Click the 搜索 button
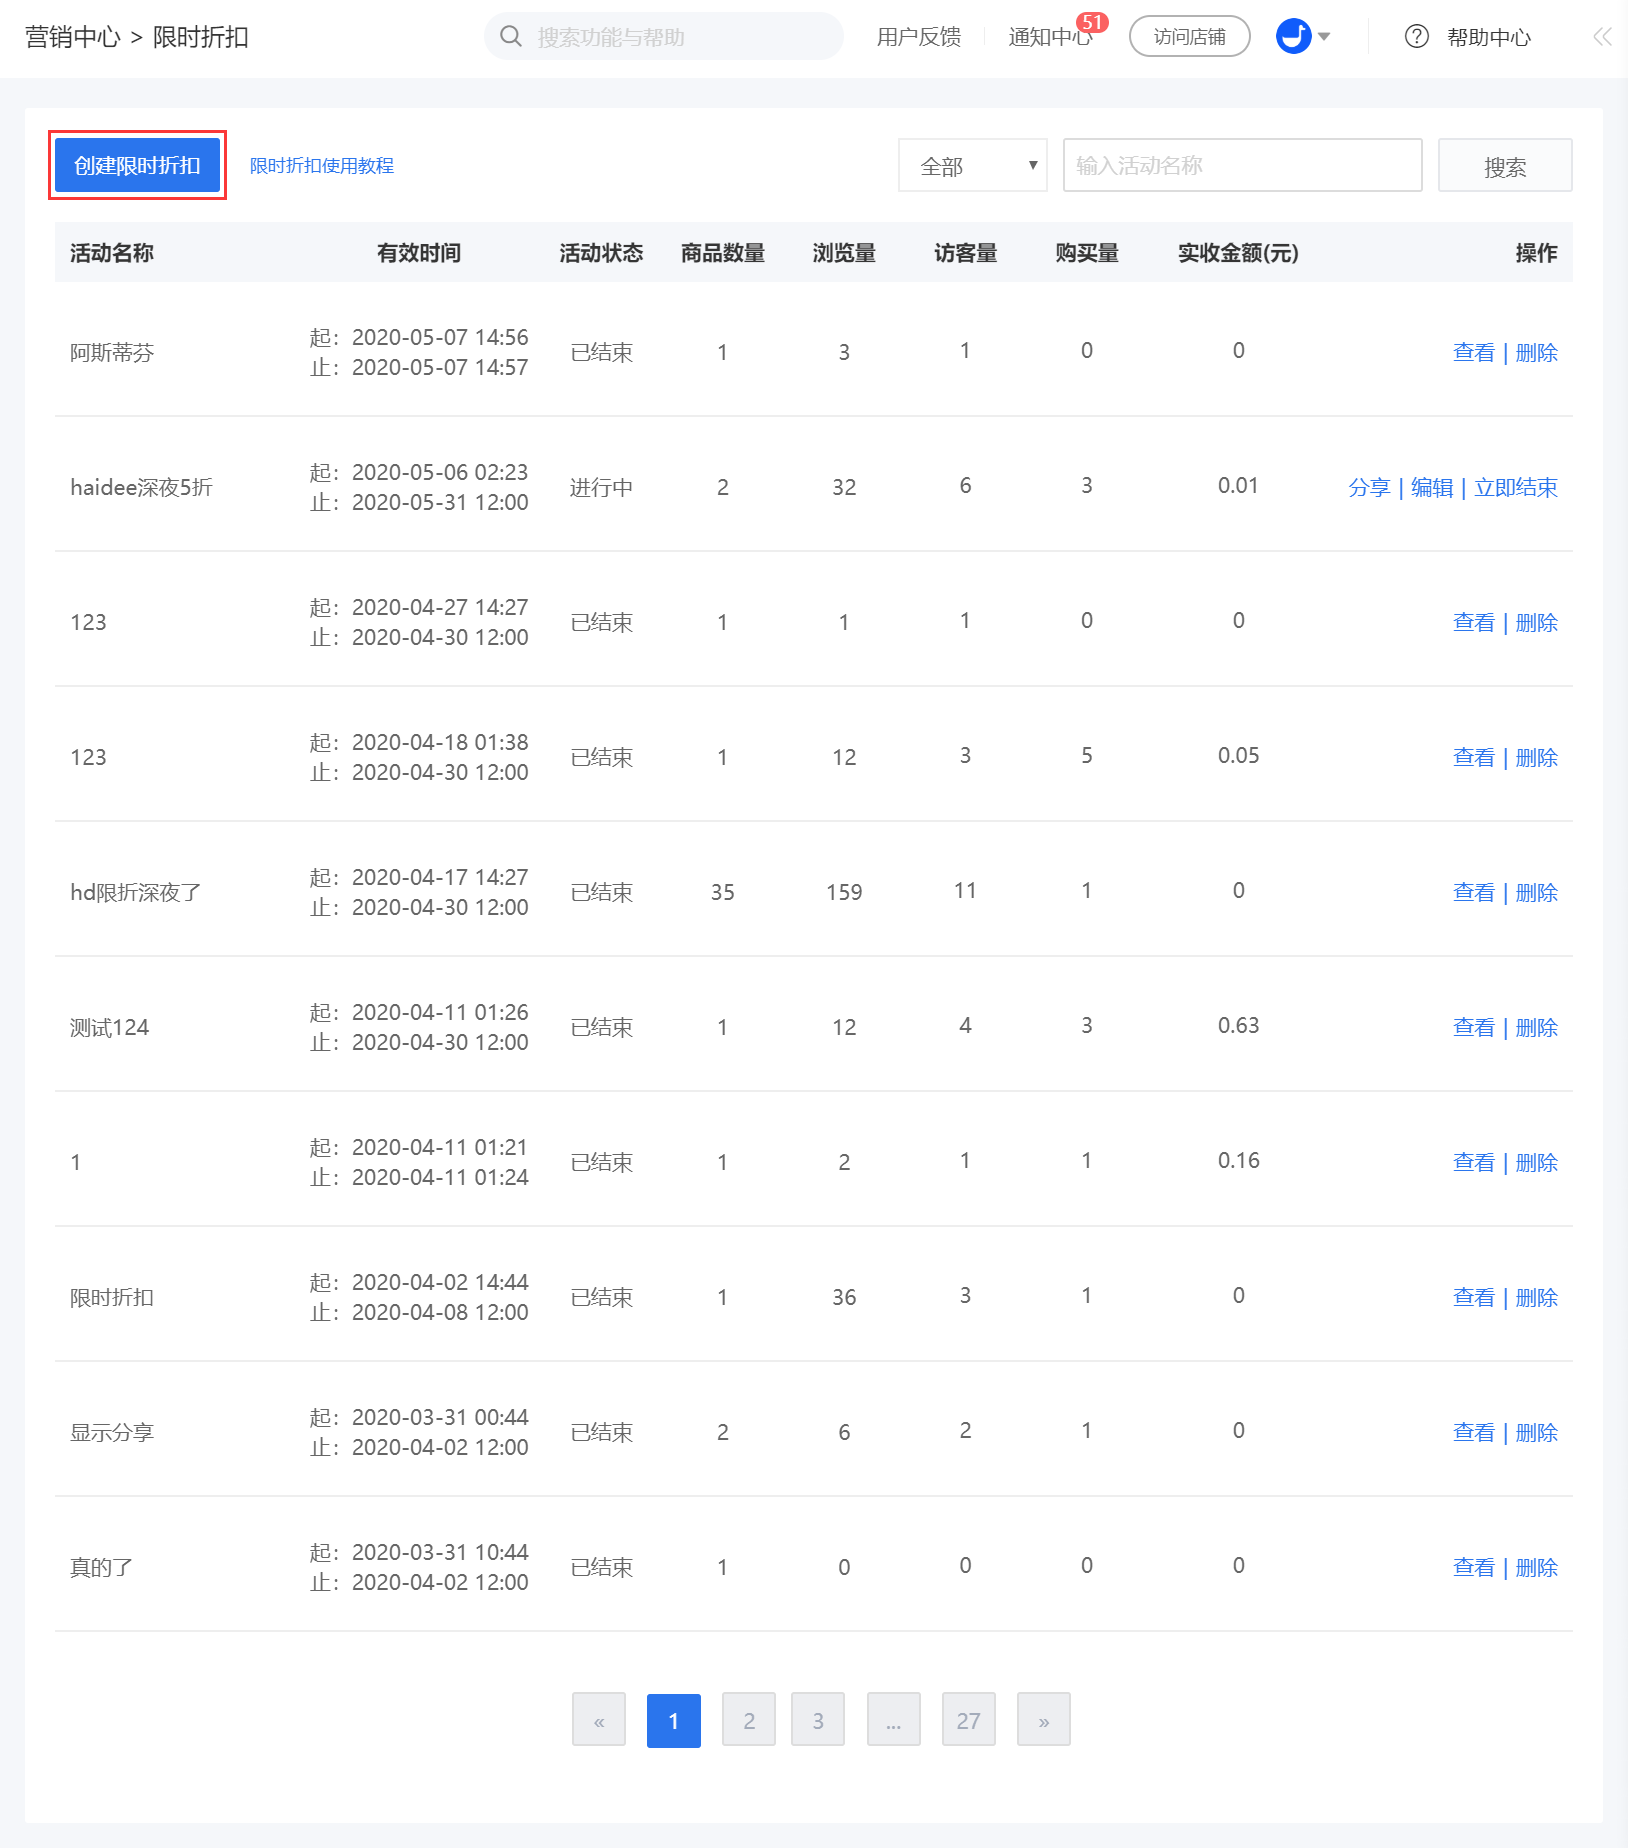This screenshot has width=1628, height=1848. (x=1505, y=165)
